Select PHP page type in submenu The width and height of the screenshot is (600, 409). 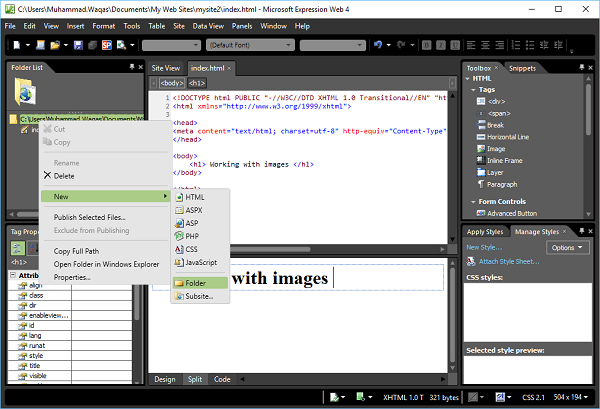coord(193,236)
